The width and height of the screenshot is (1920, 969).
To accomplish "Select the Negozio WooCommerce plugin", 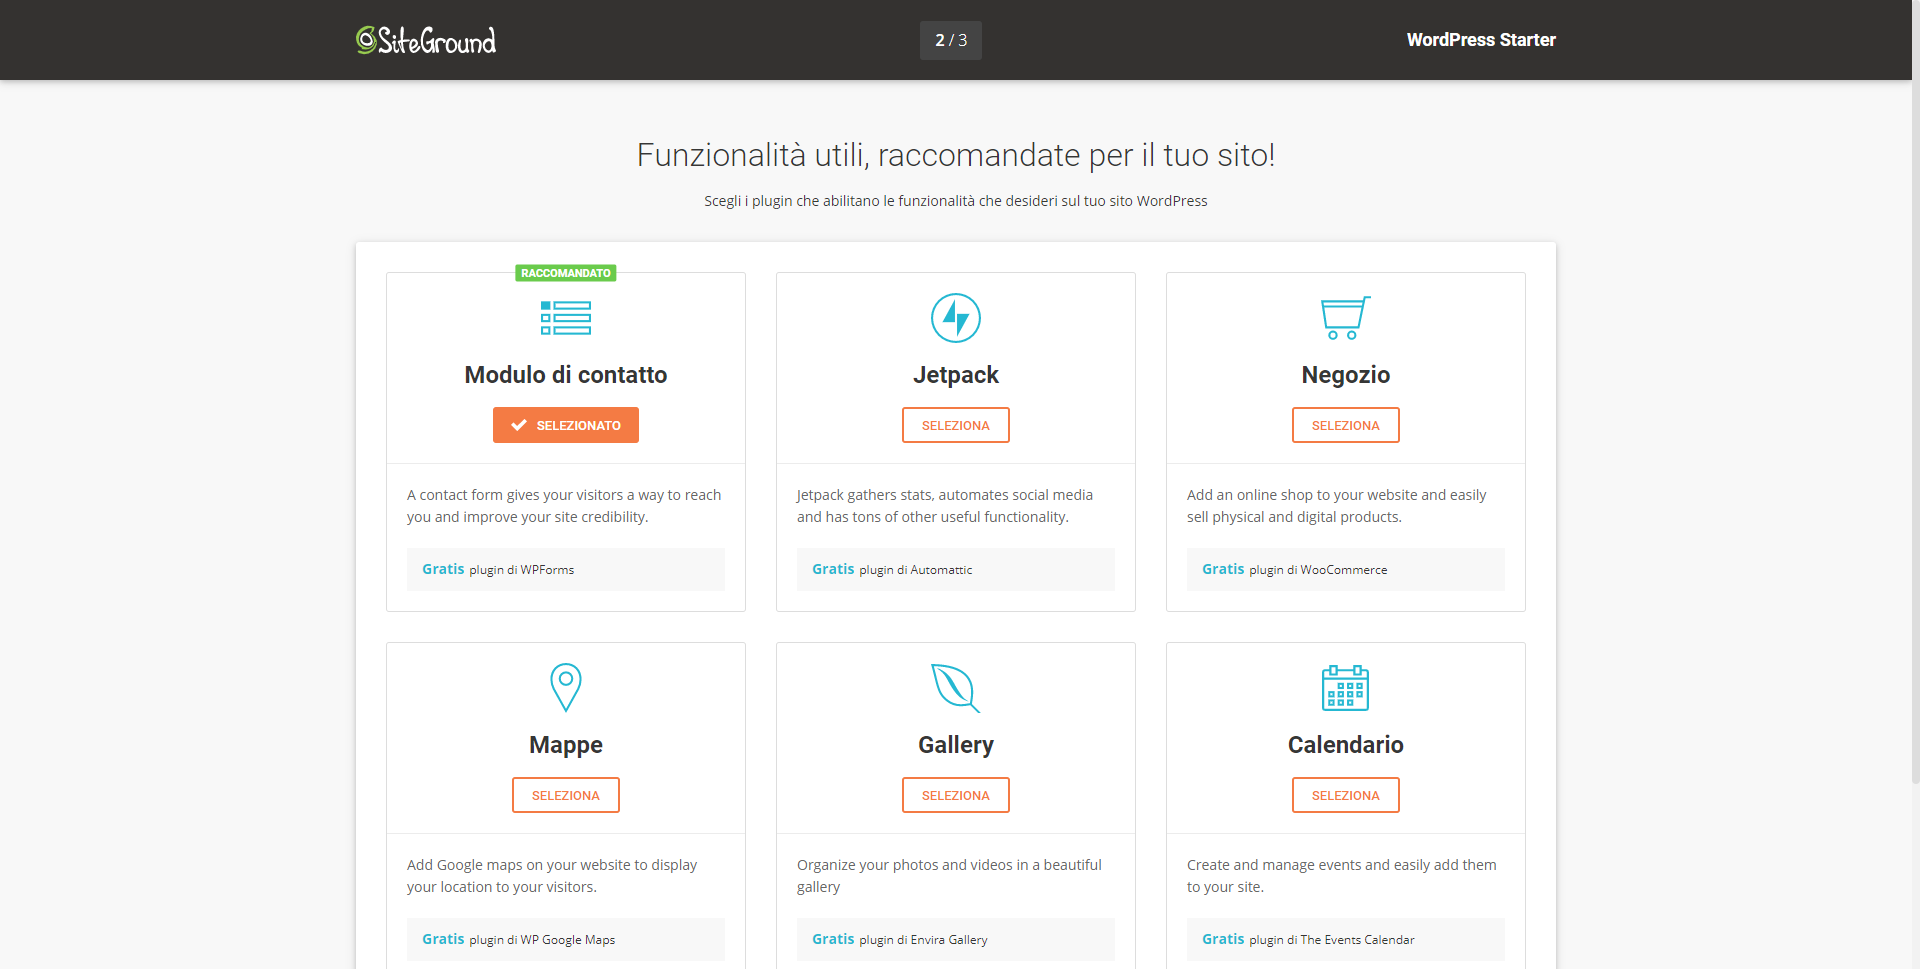I will pyautogui.click(x=1345, y=425).
